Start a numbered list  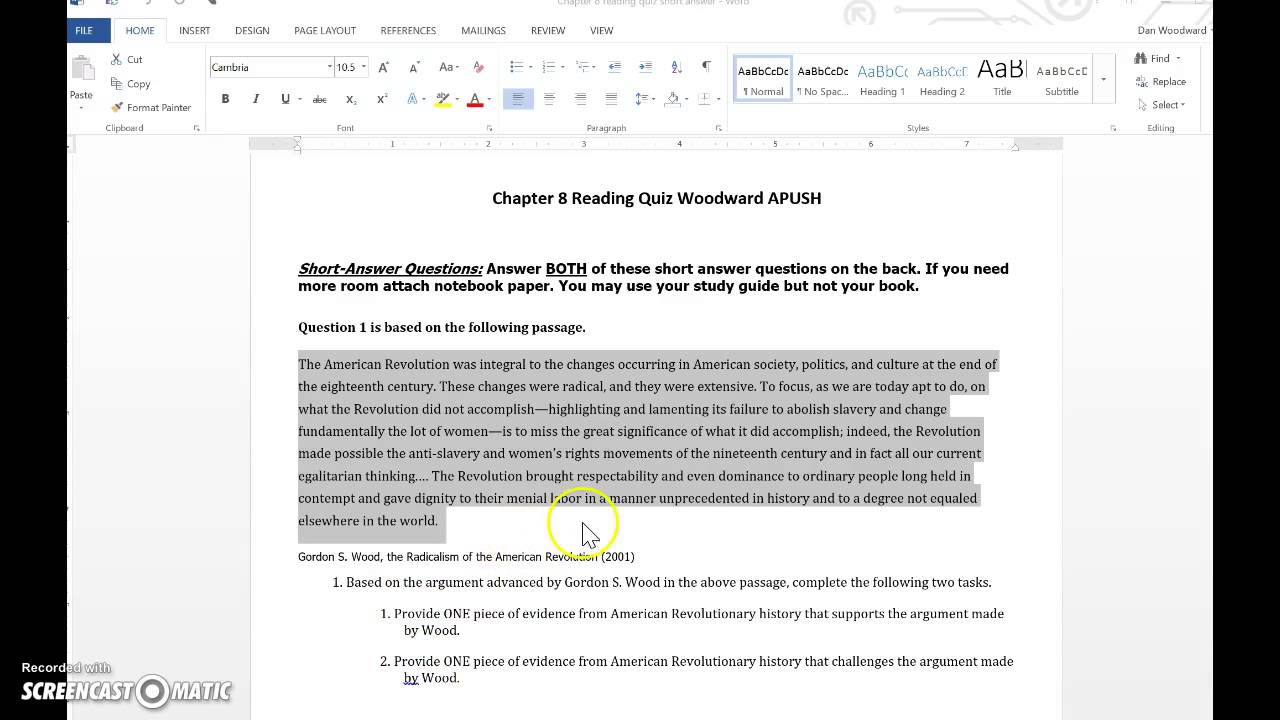[547, 67]
